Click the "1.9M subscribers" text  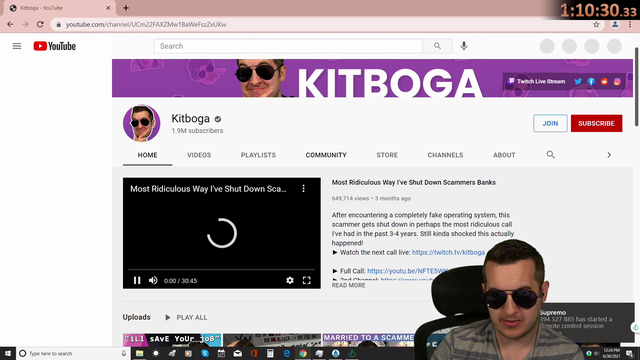pos(197,131)
